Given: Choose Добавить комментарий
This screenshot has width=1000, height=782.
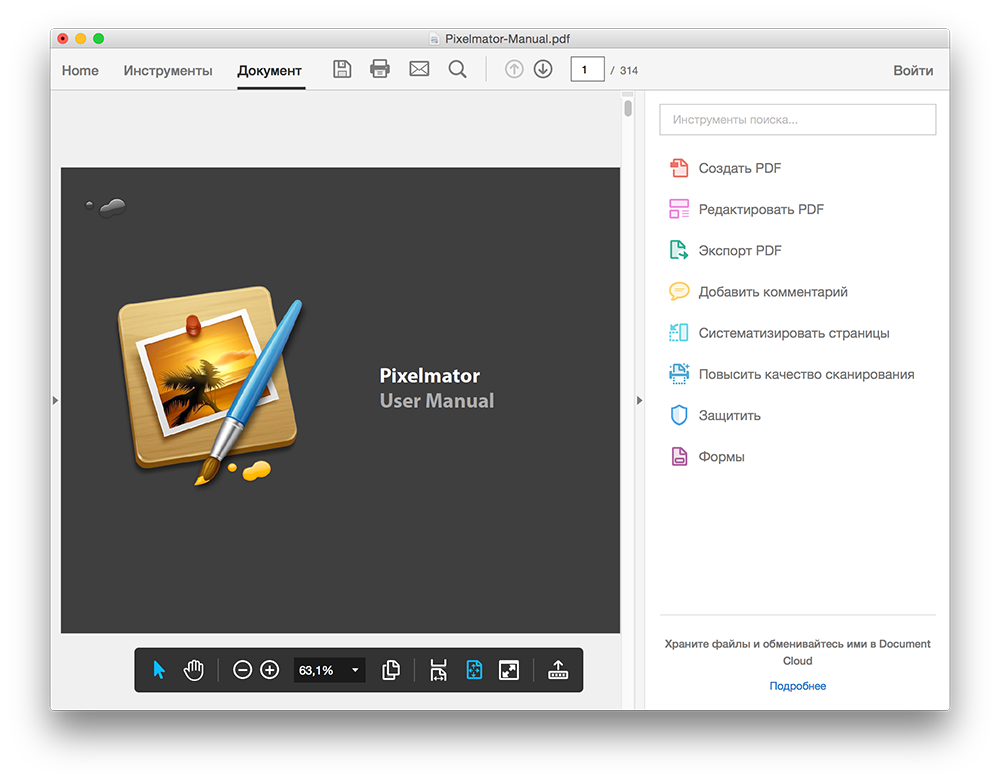Looking at the screenshot, I should click(773, 291).
